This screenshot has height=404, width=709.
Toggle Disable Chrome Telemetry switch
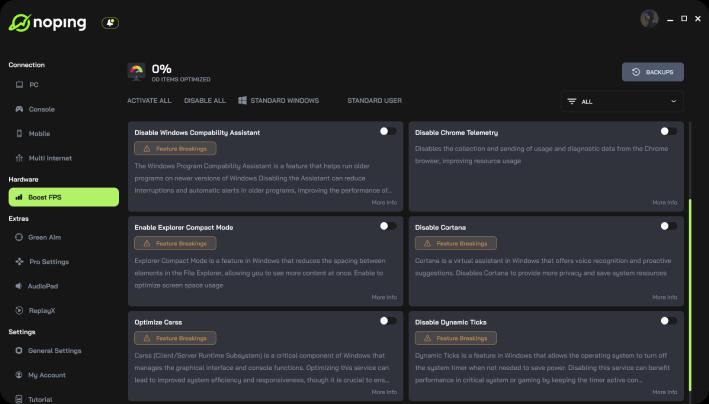tap(668, 131)
